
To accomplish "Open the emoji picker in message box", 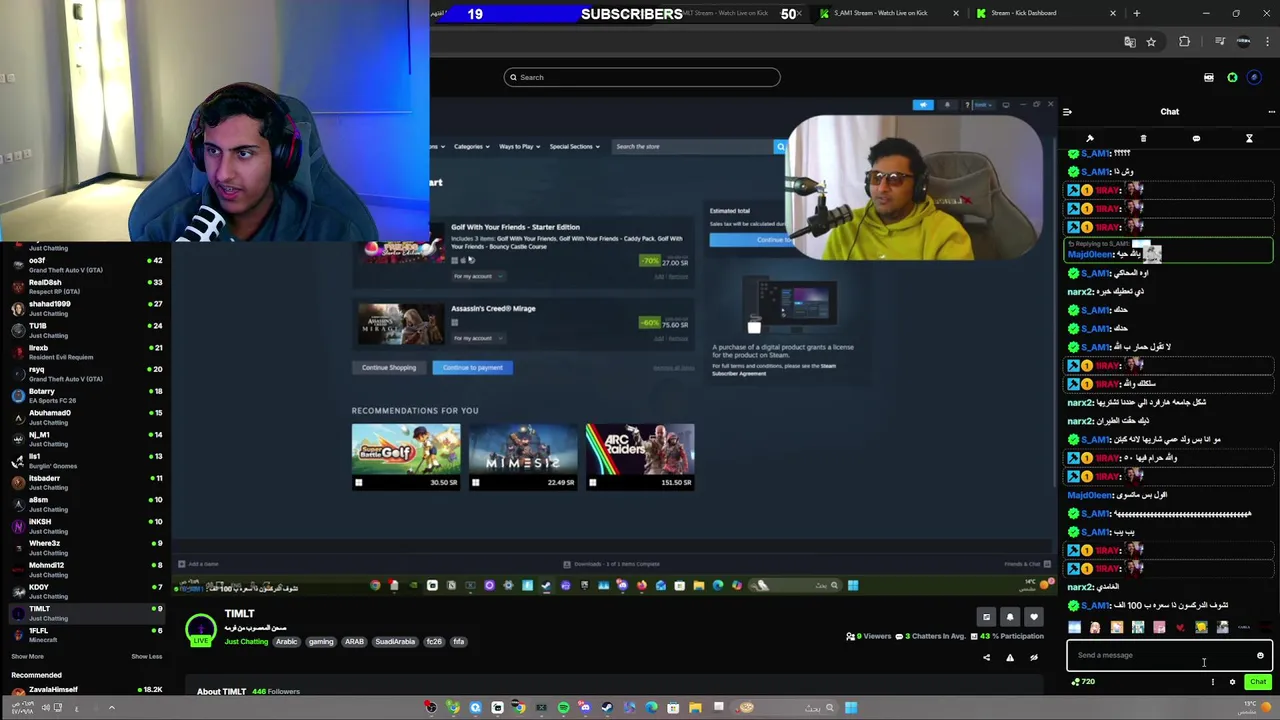I will (1260, 656).
